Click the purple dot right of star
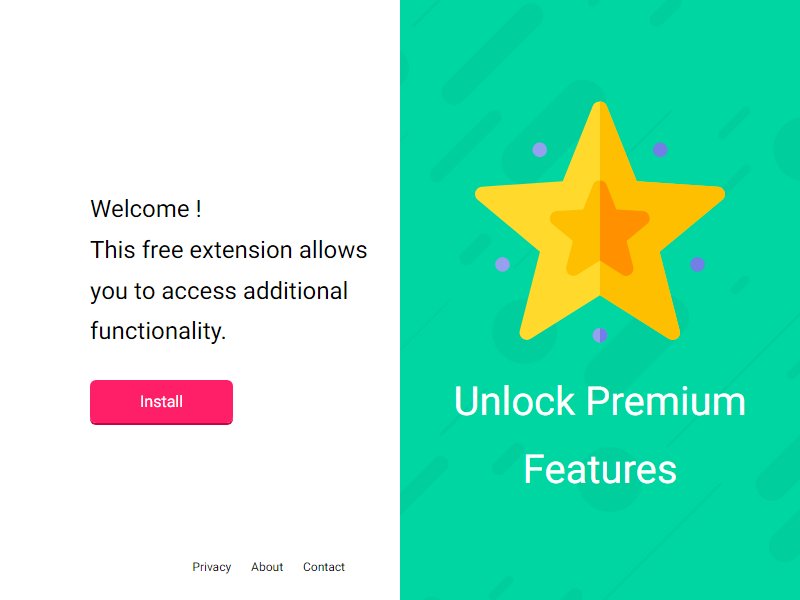This screenshot has width=800, height=600. click(x=697, y=264)
